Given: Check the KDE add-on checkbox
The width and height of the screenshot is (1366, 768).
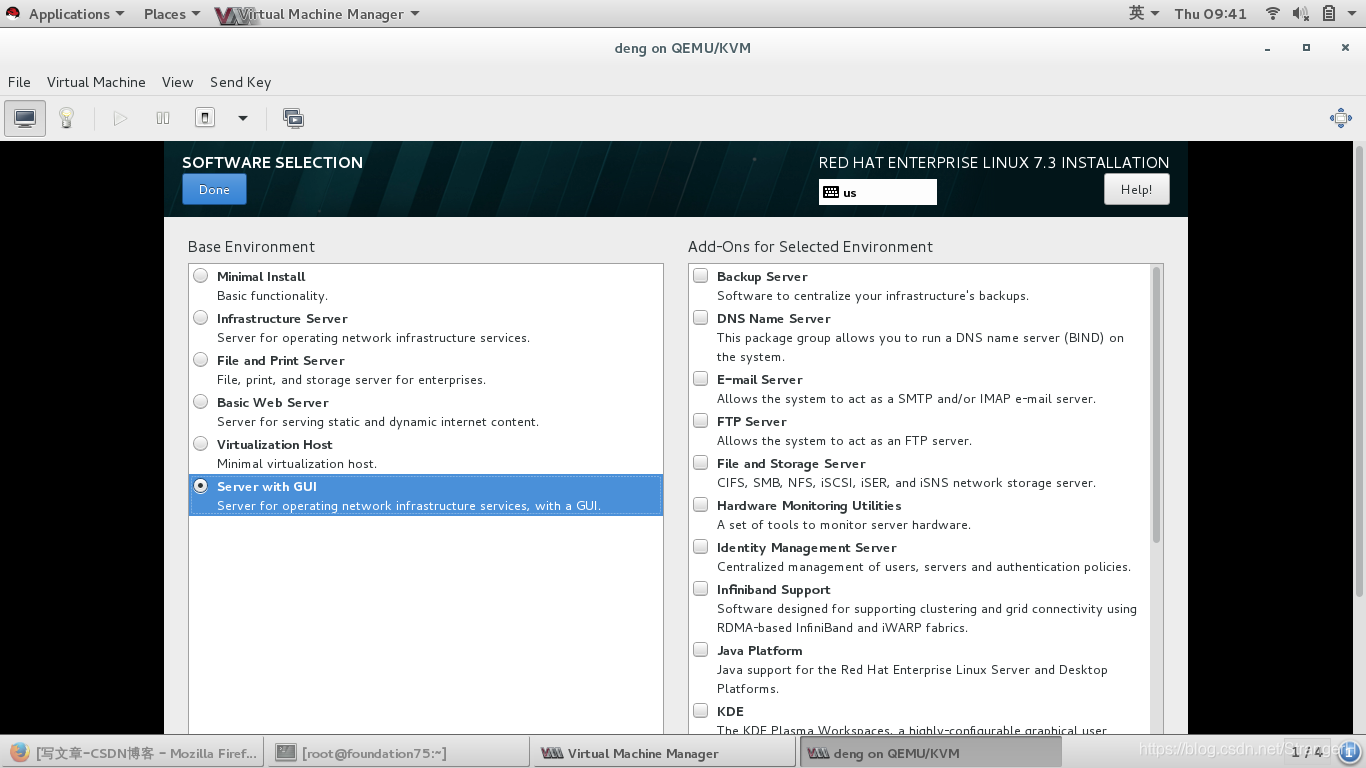Looking at the screenshot, I should click(x=701, y=711).
